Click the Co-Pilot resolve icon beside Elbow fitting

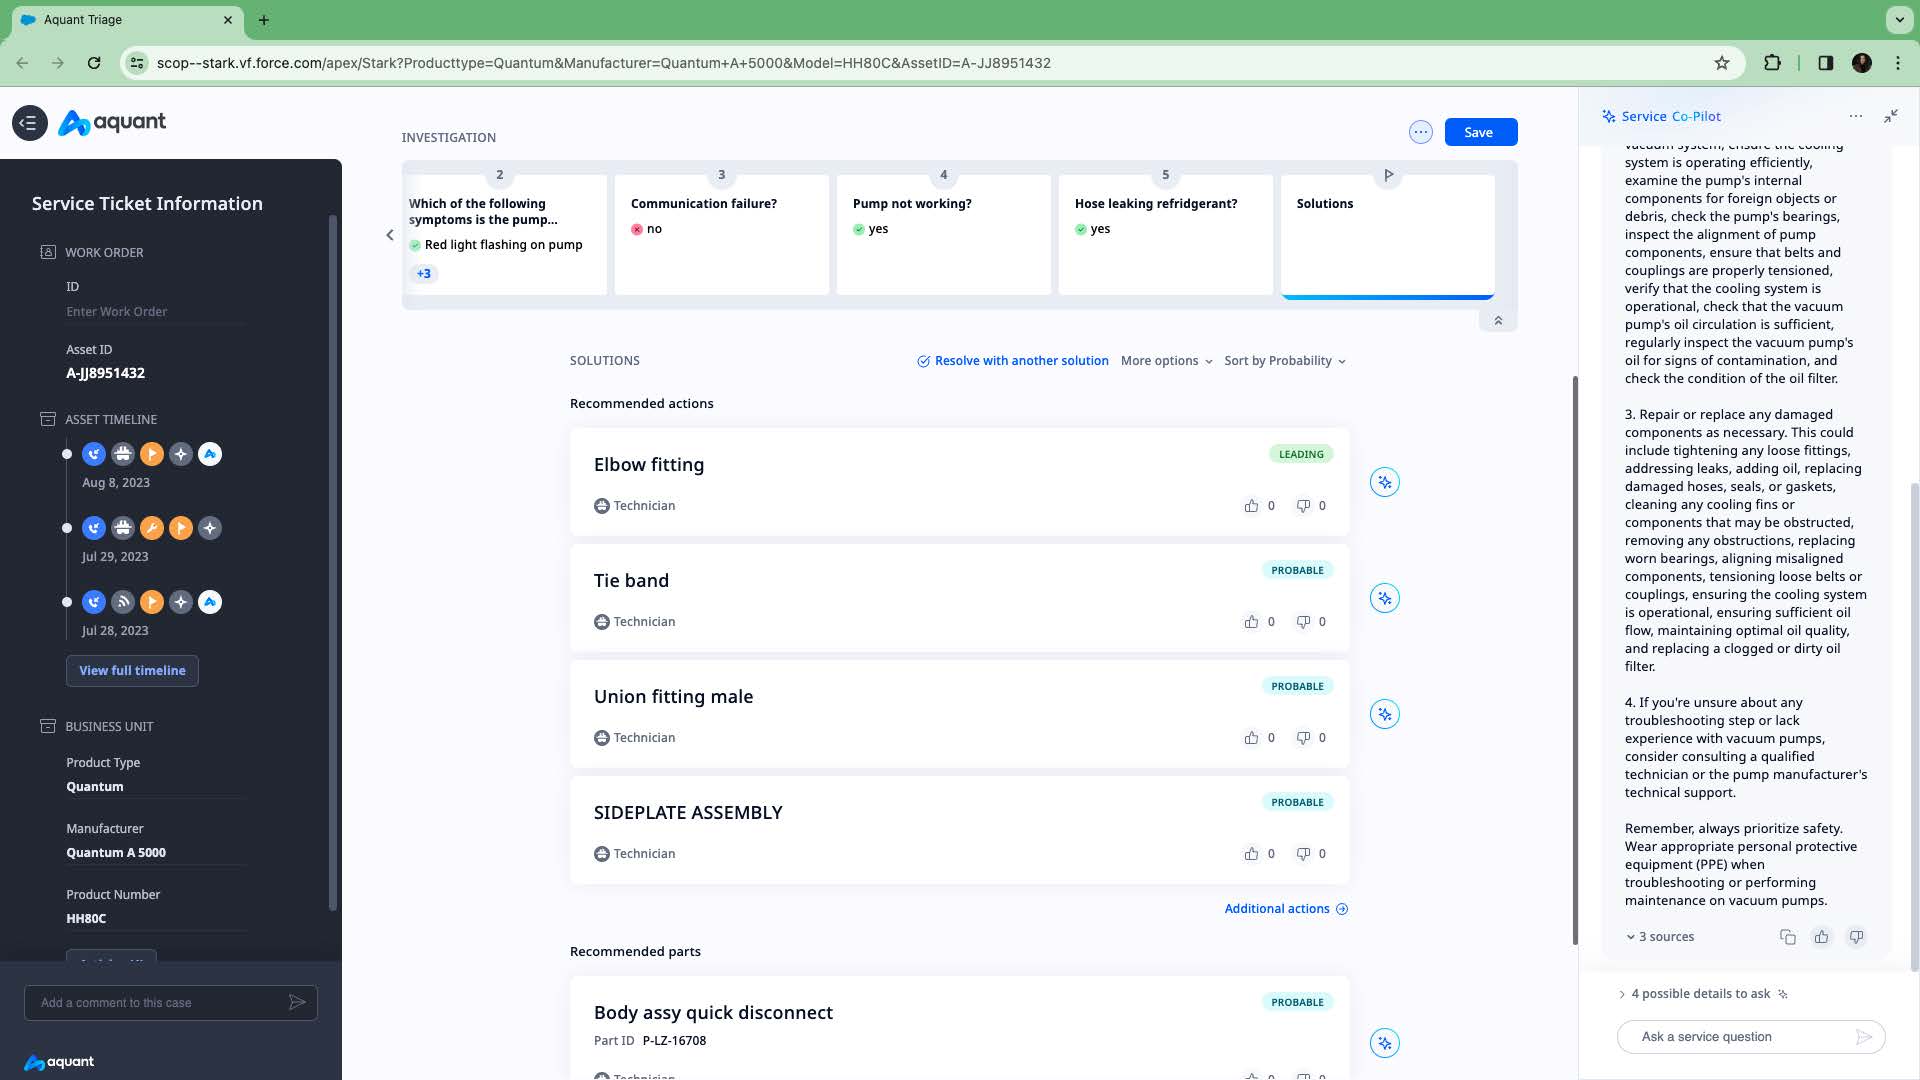click(x=1384, y=481)
